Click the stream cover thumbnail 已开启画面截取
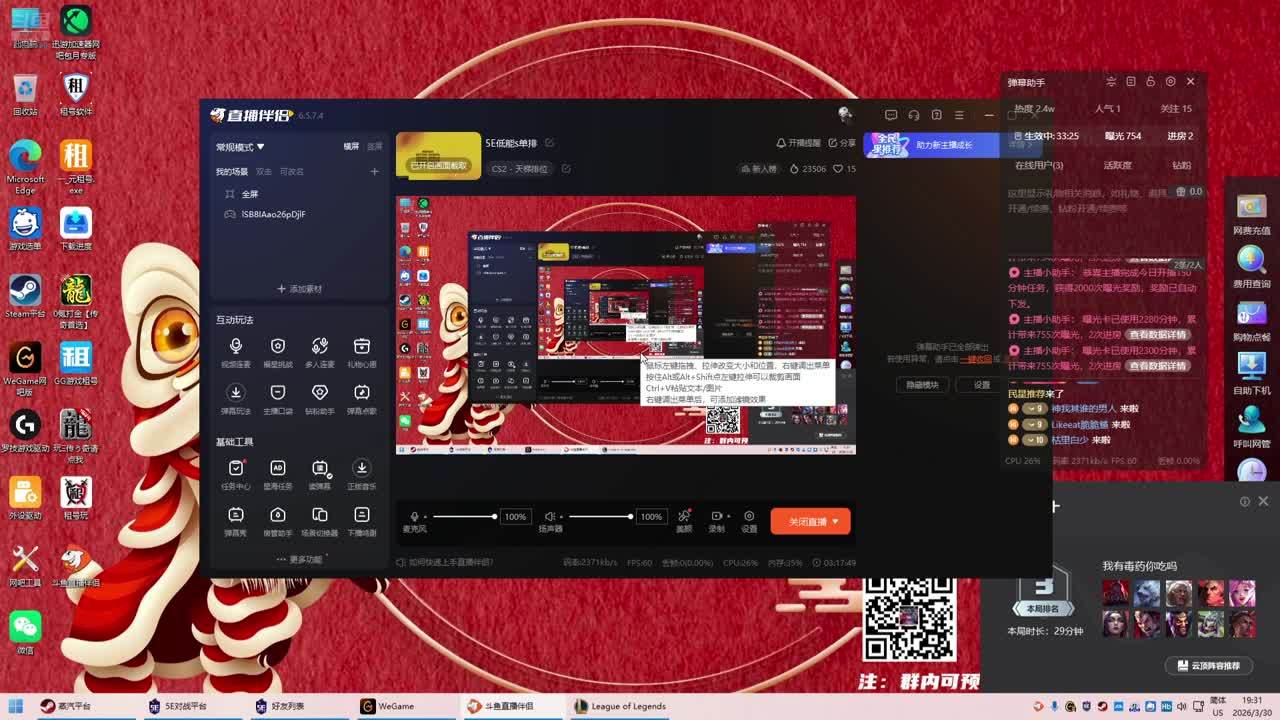 438,156
